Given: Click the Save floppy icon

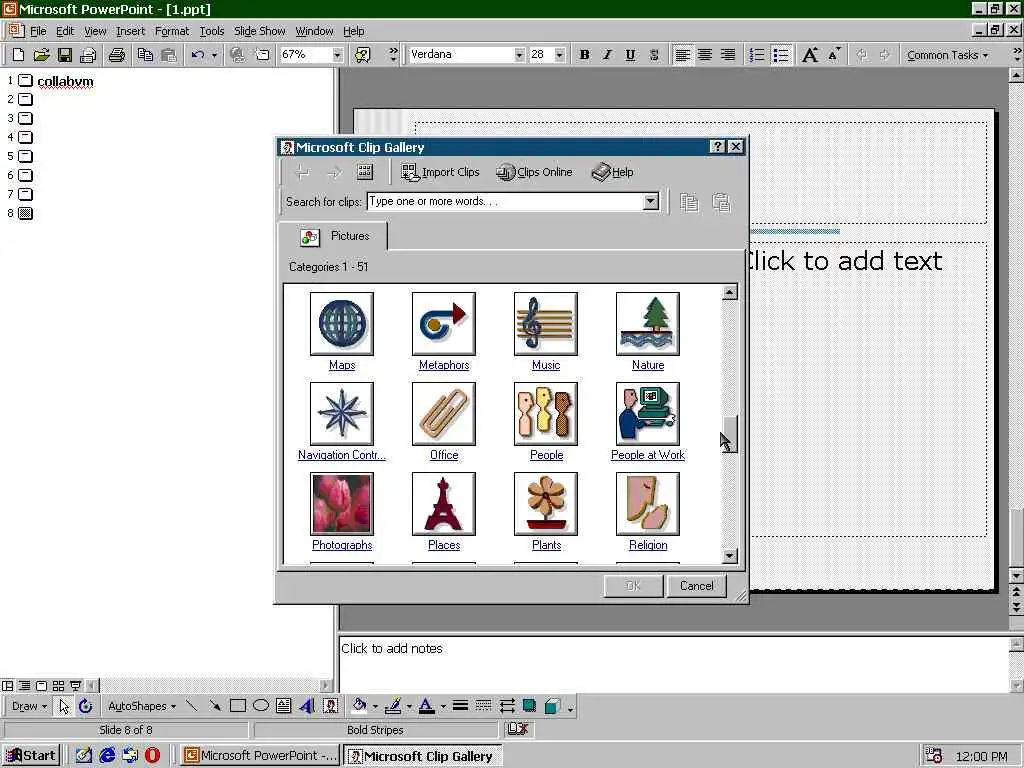Looking at the screenshot, I should (x=65, y=55).
